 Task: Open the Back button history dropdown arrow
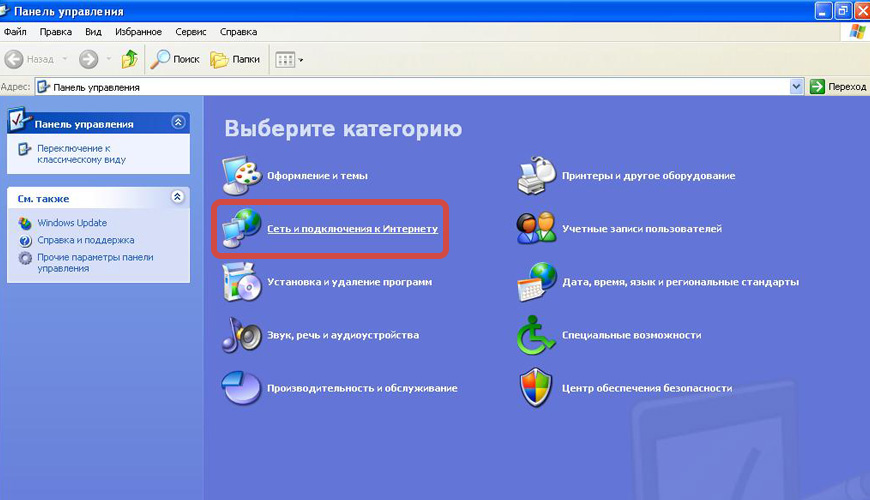(x=64, y=59)
